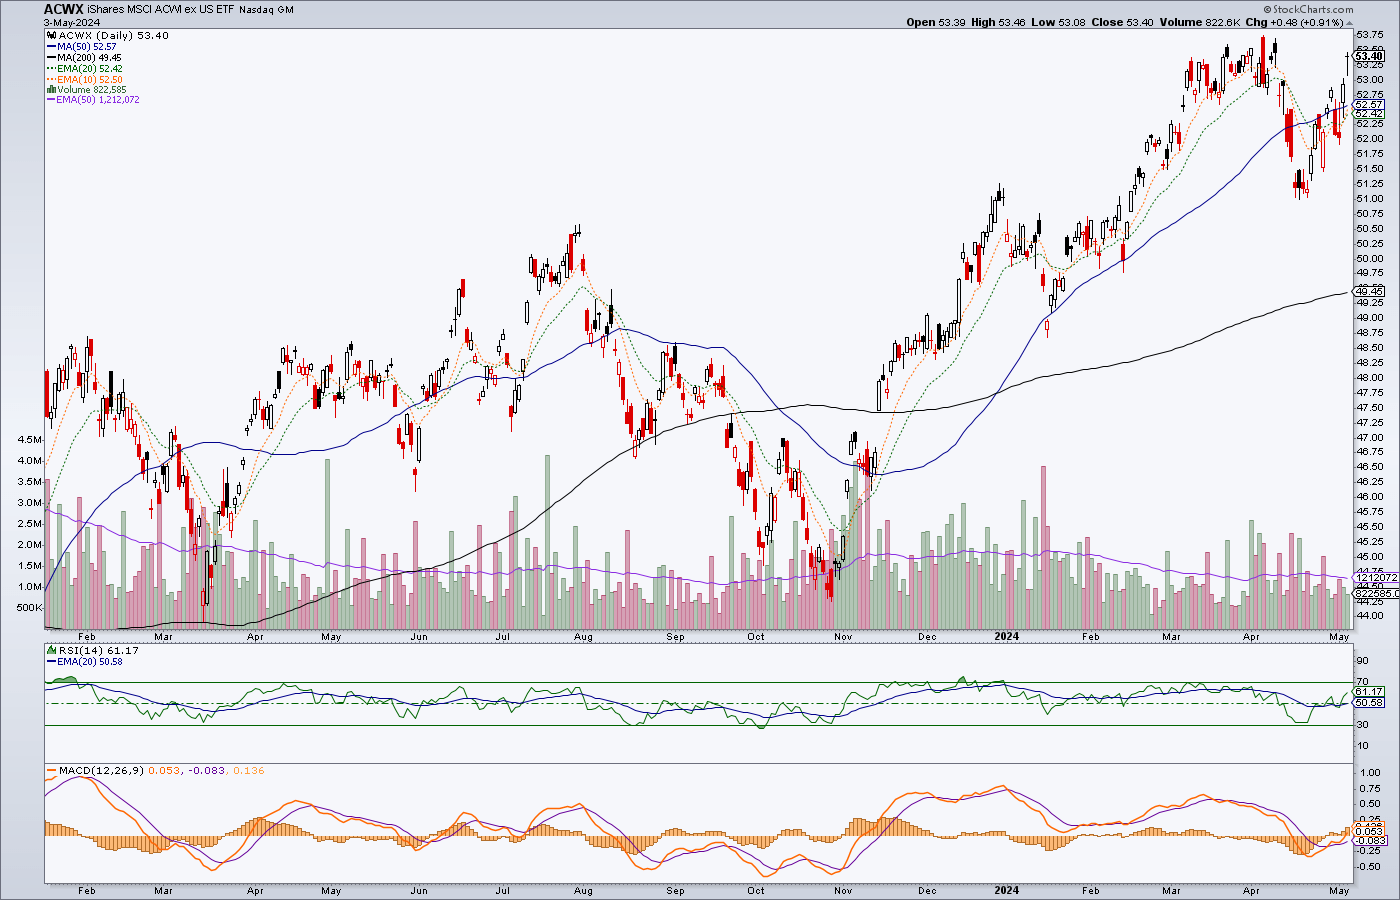Click the 90 level label on the RSI axis
The image size is (1400, 900).
pos(1362,661)
